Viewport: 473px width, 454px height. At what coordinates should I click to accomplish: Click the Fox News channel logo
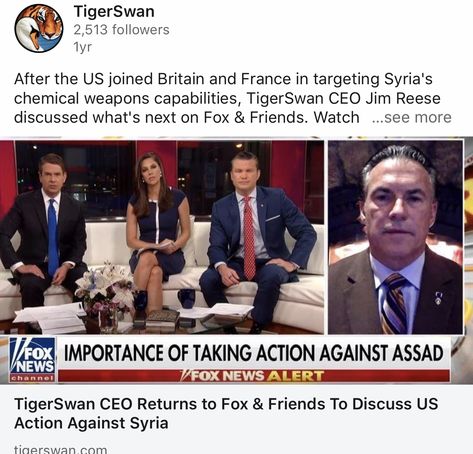(32, 360)
